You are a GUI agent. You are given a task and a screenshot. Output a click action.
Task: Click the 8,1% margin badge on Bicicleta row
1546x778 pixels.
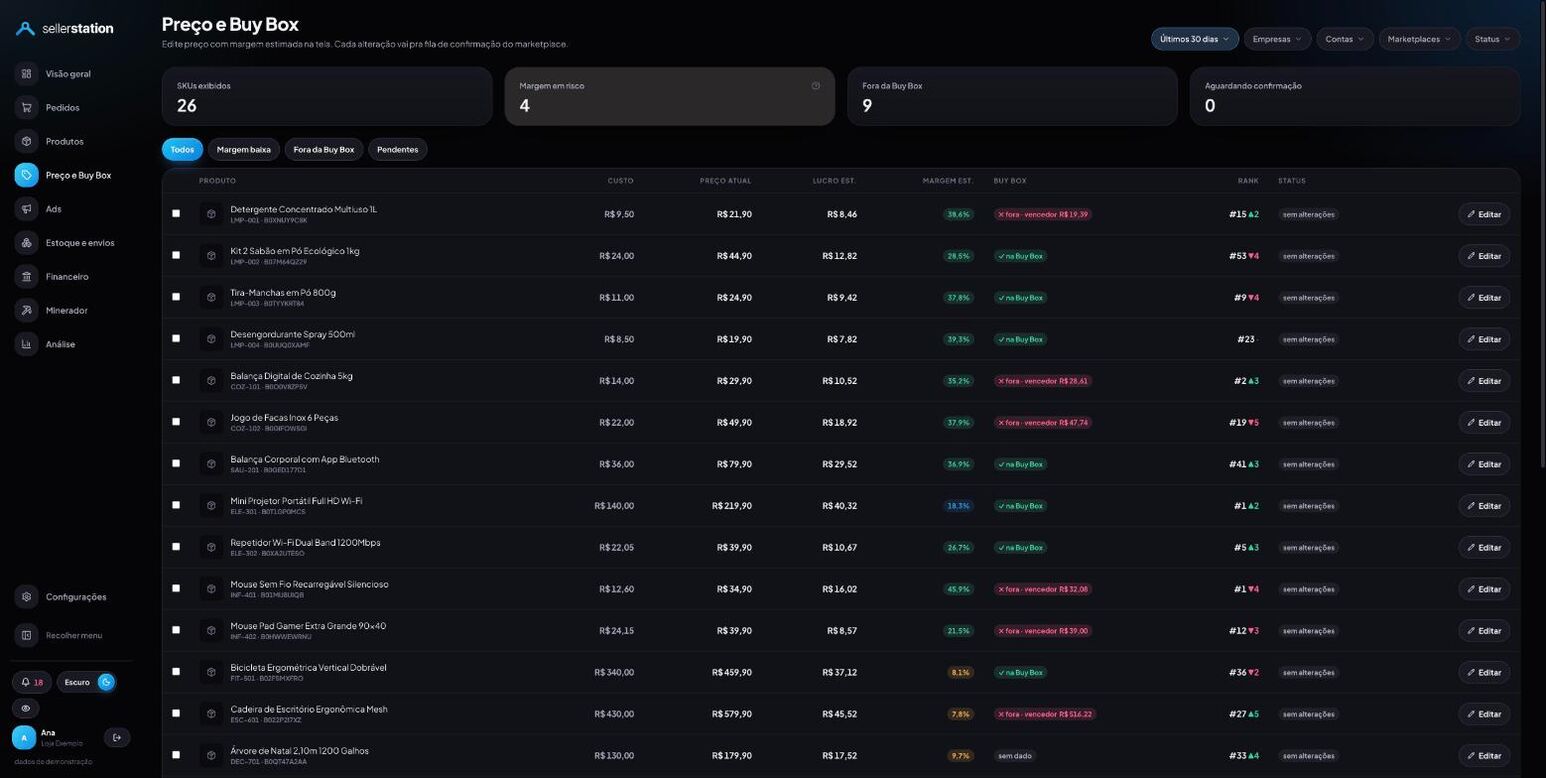click(960, 672)
